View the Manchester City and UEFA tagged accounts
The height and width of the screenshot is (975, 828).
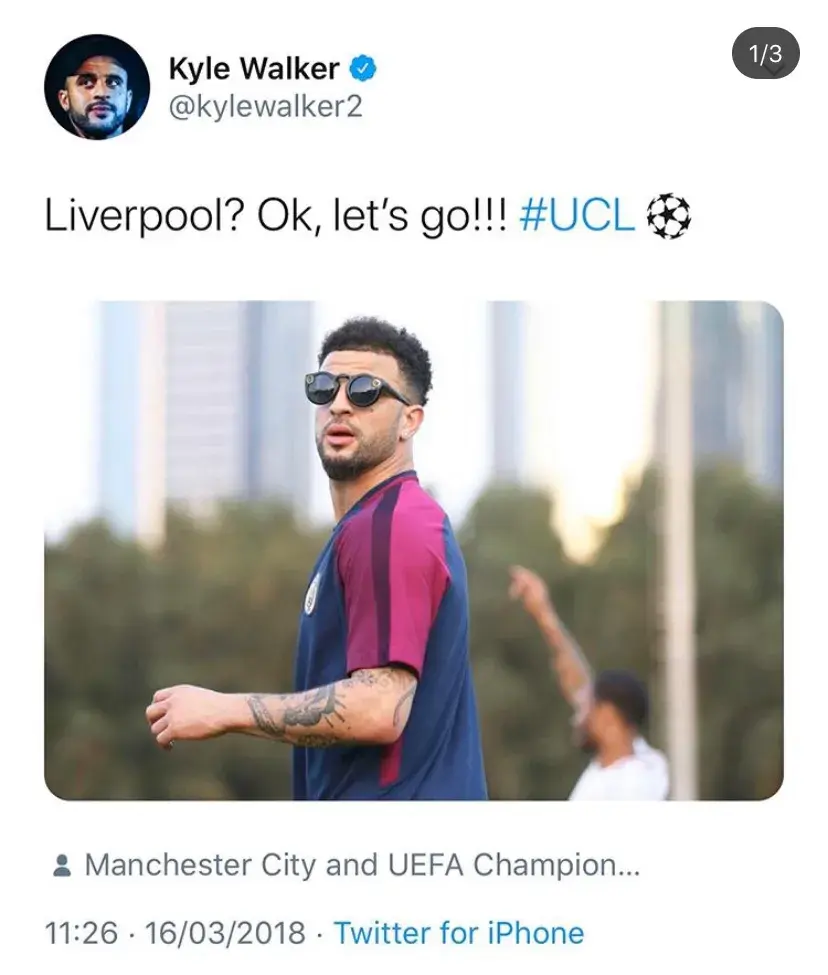coord(362,865)
